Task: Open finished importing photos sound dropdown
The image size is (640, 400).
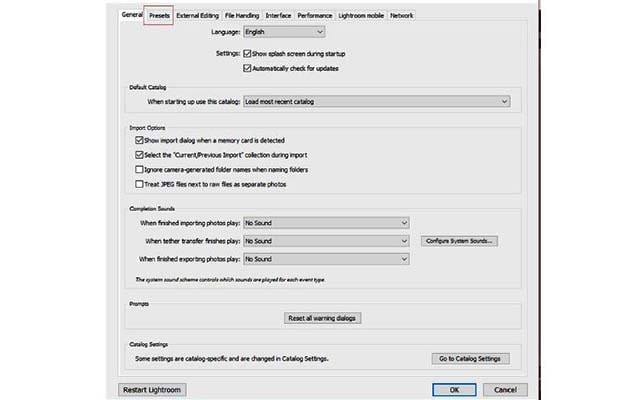Action: point(326,223)
